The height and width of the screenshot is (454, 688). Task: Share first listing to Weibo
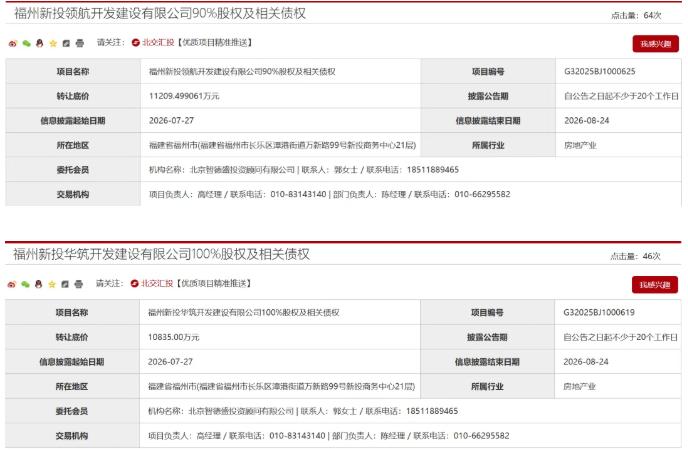[13, 43]
